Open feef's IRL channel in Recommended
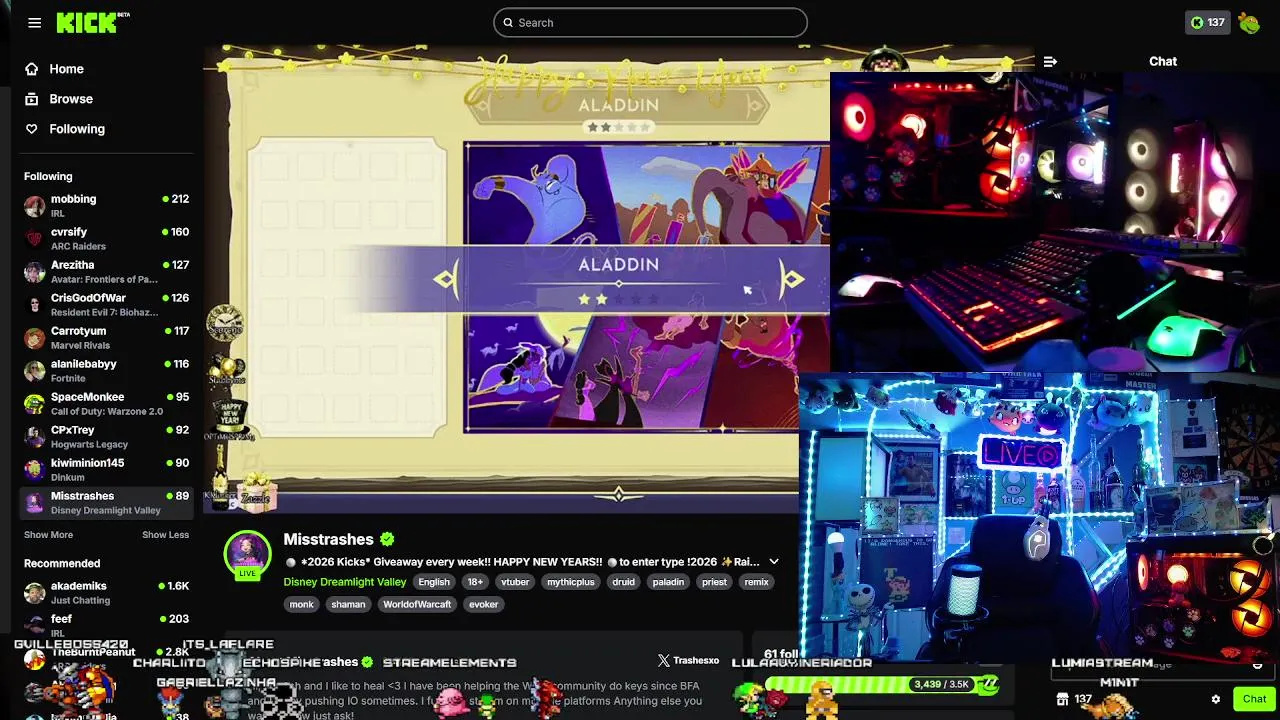 click(x=107, y=625)
